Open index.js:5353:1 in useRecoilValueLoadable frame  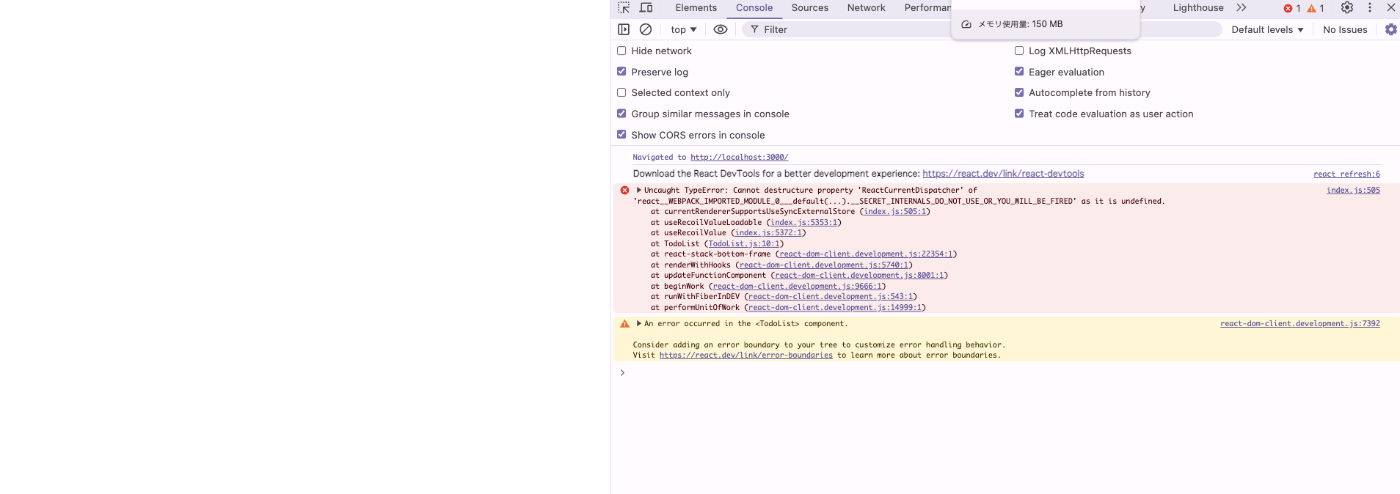coord(803,222)
